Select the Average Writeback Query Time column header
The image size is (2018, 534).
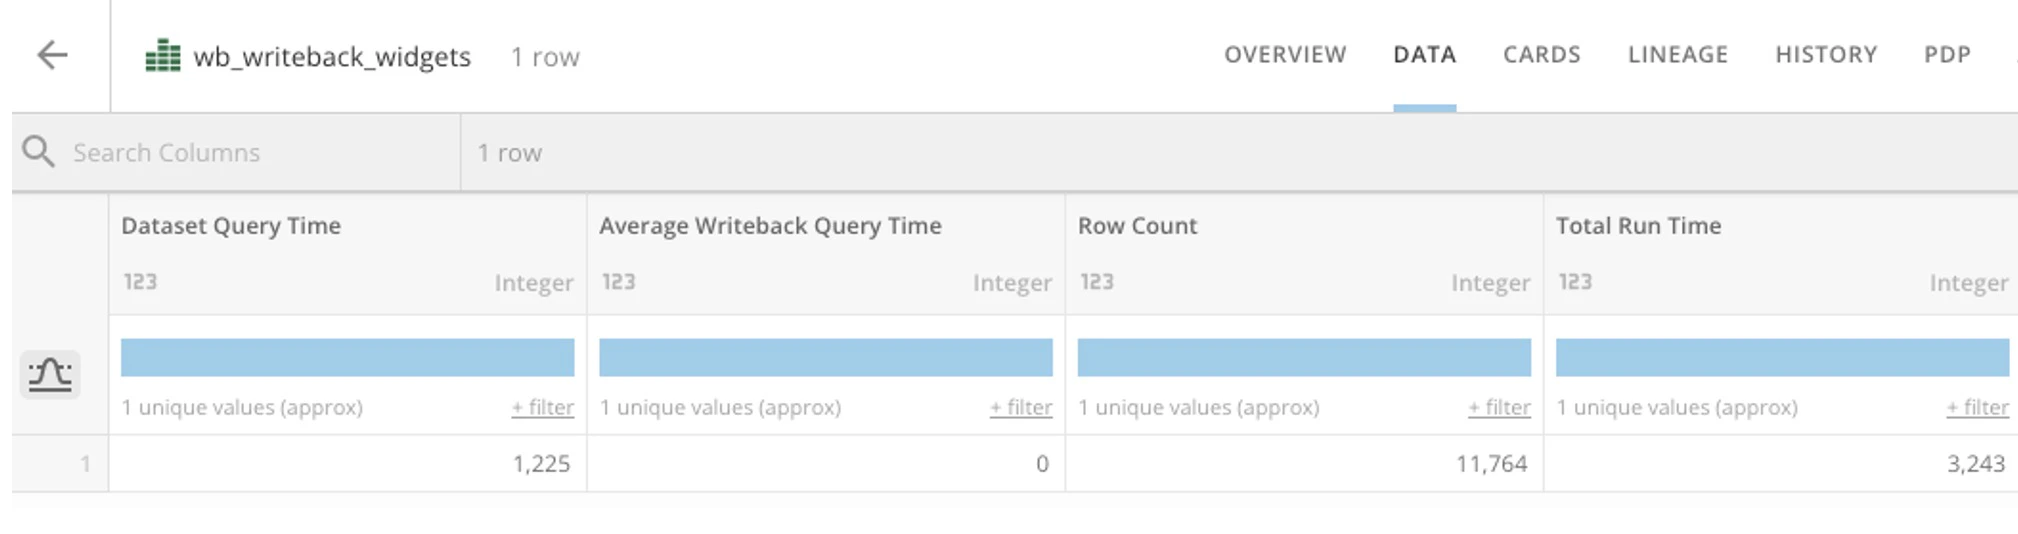(x=770, y=226)
